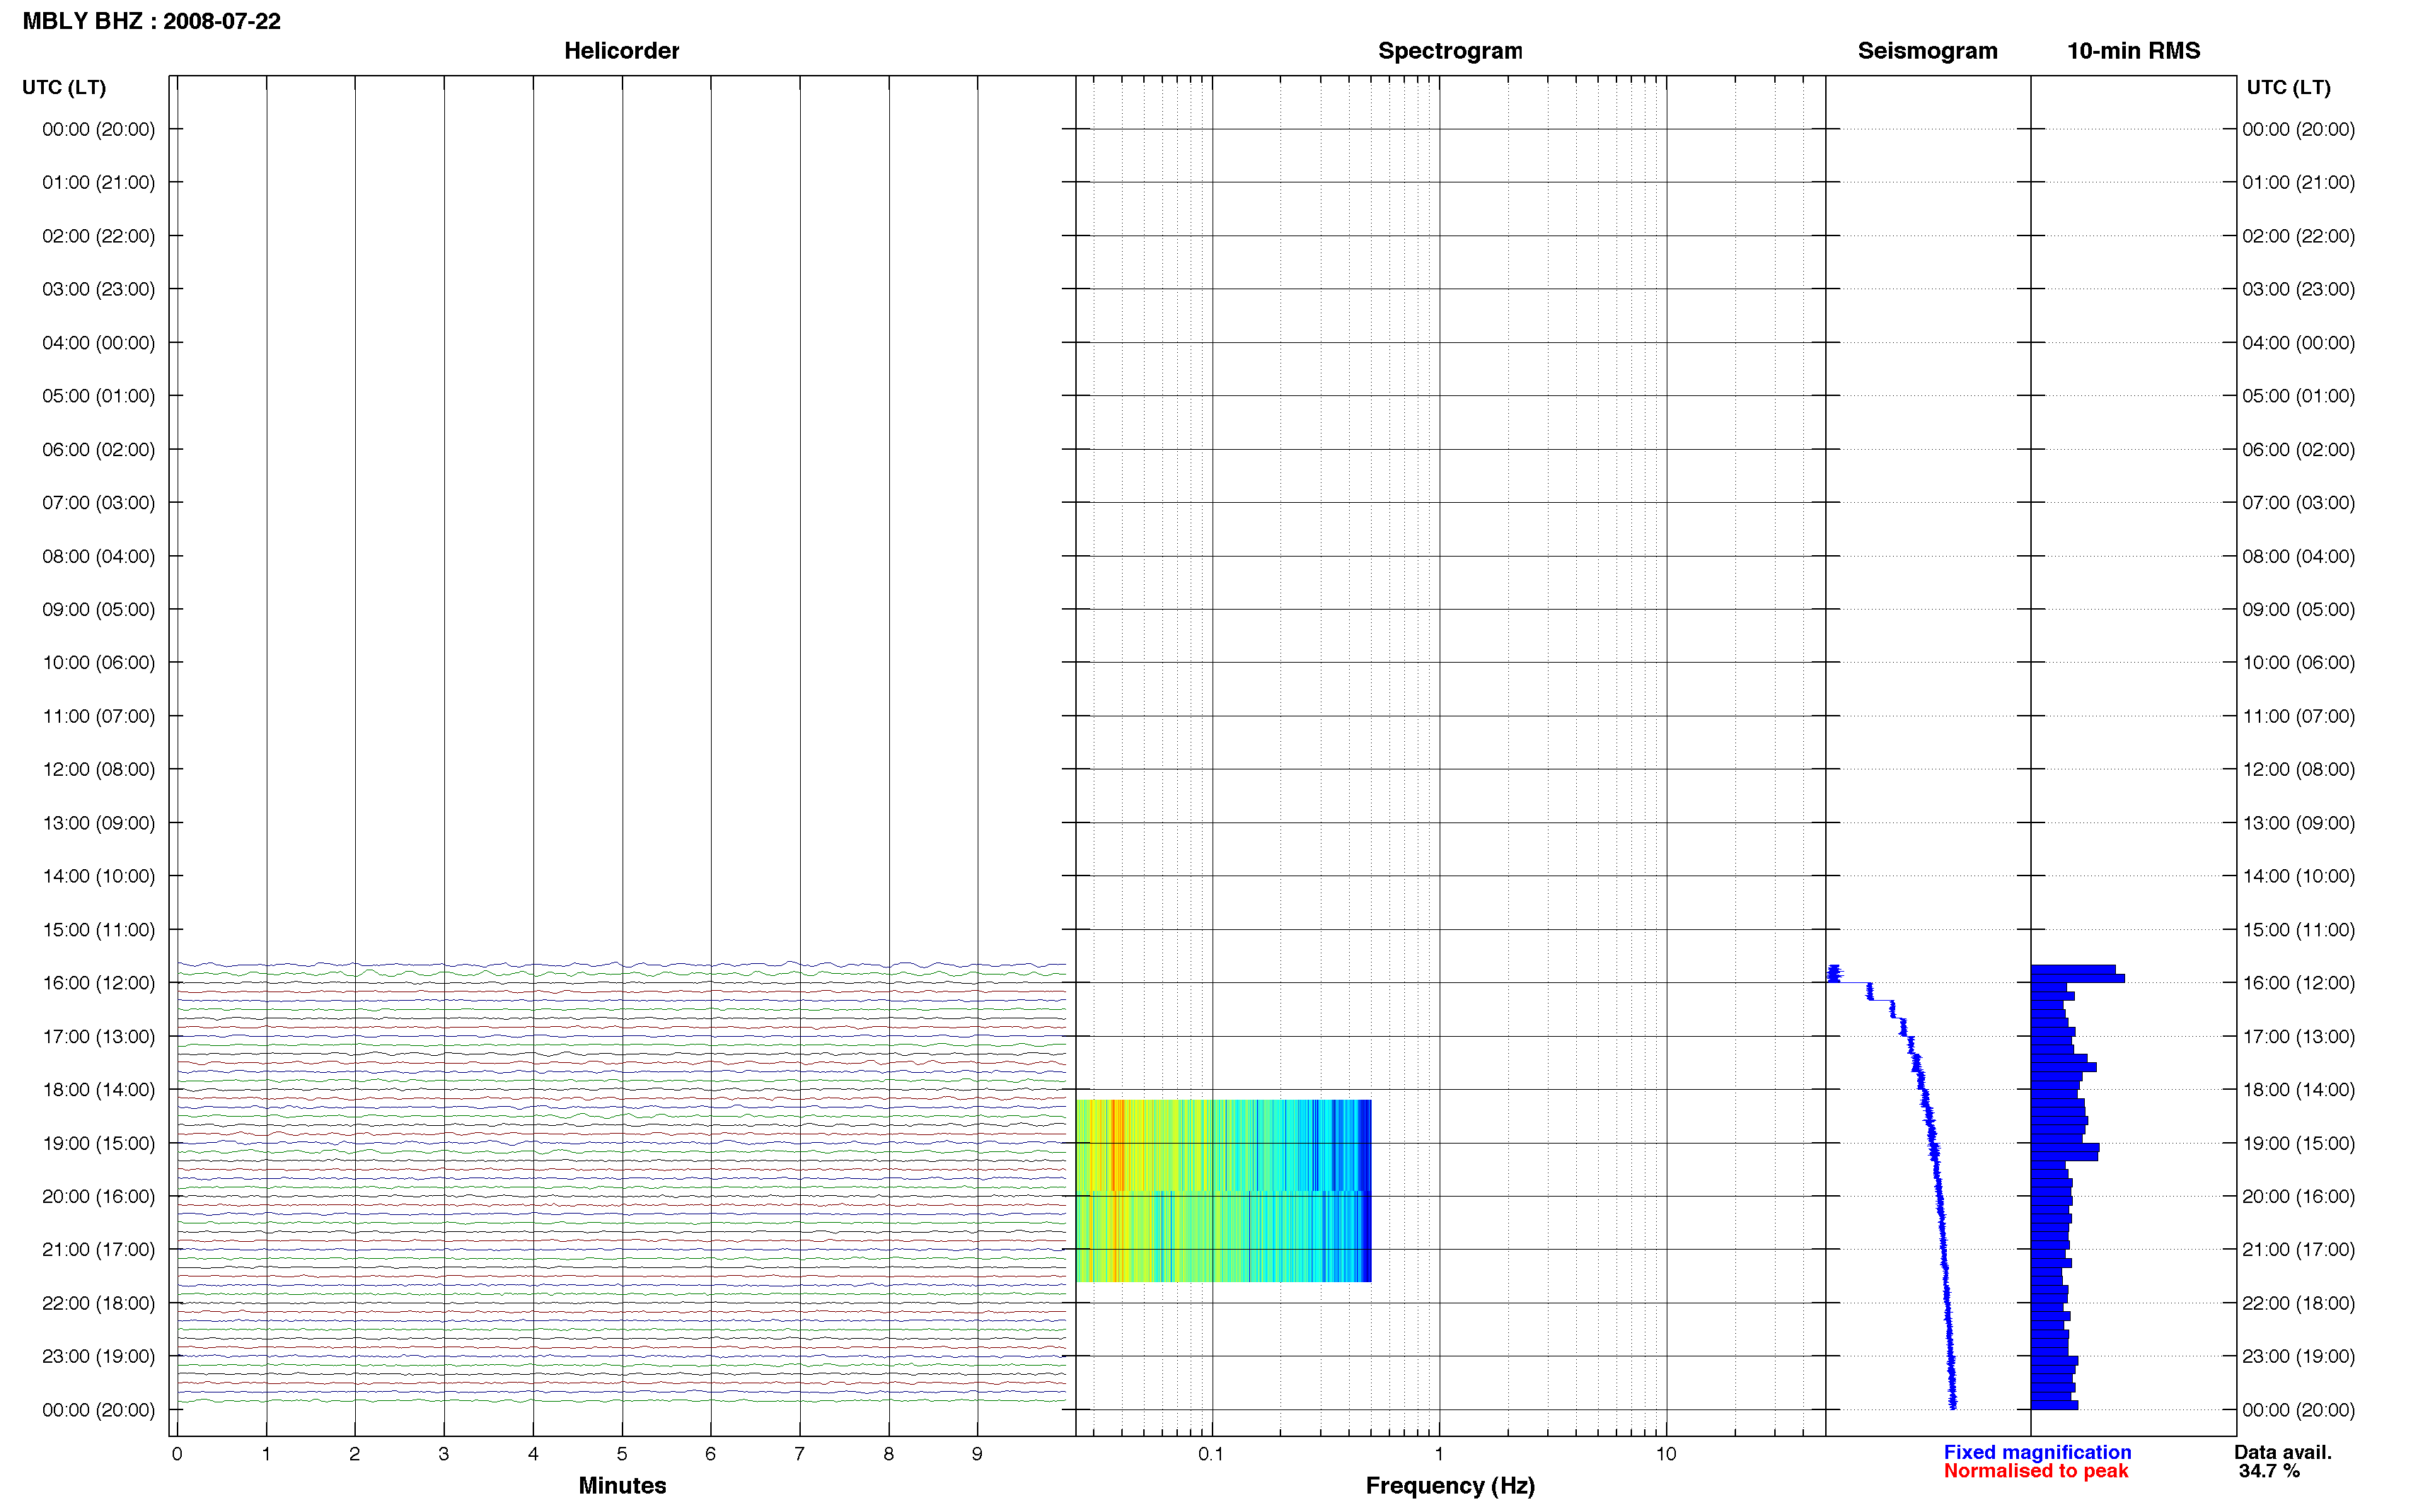Screen dimensions: 2418x1512
Task: Click the UTC (LT) label on the left axis
Action: tap(64, 87)
